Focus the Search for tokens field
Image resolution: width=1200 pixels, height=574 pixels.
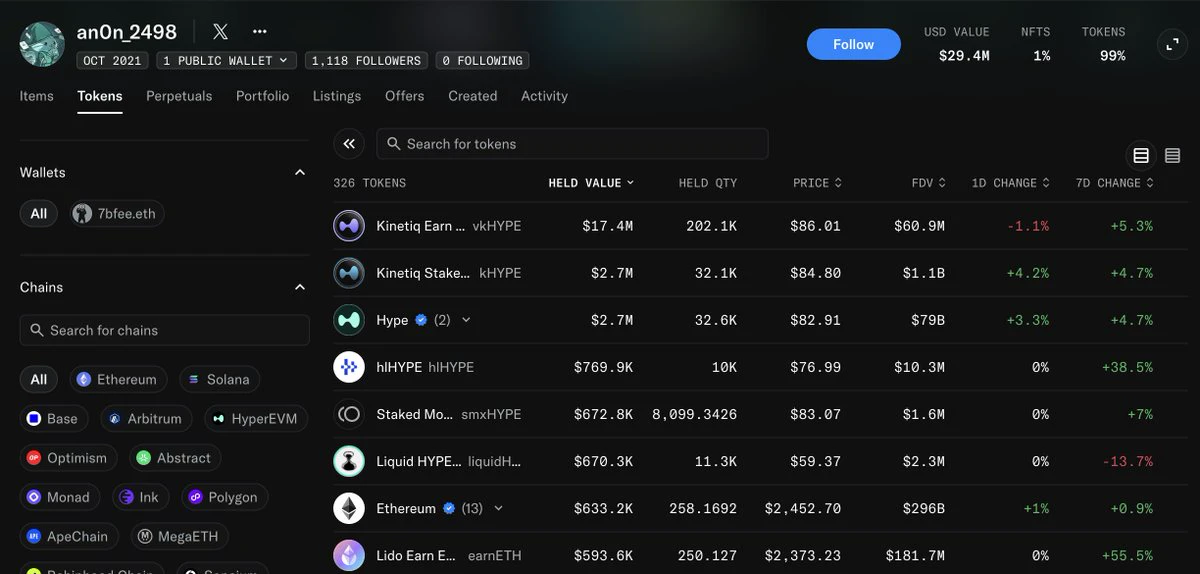pos(572,144)
